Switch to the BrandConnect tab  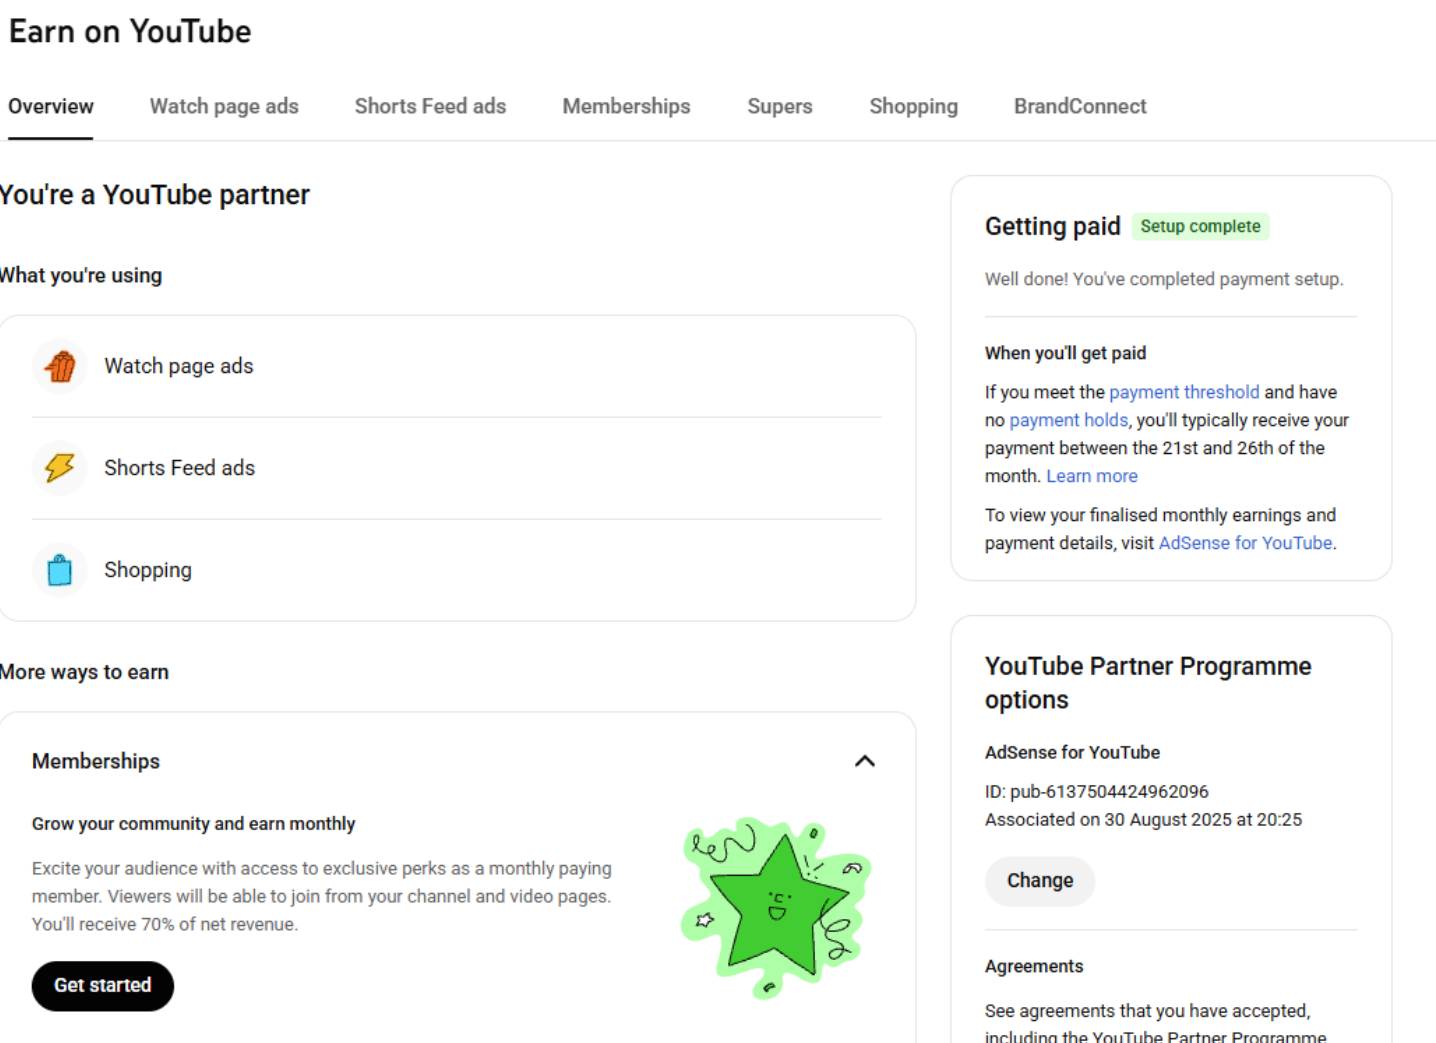[x=1080, y=106]
